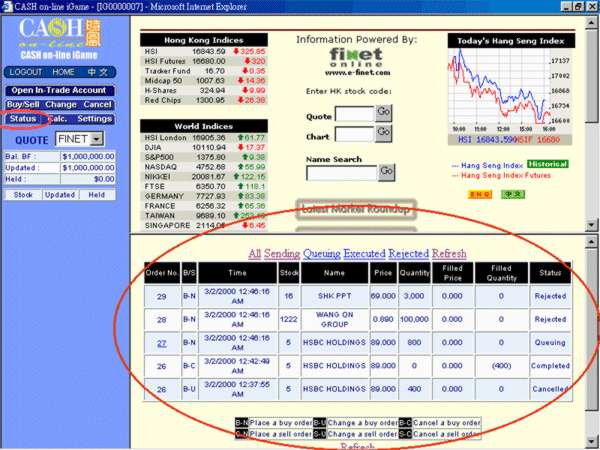Switch language to Chinese 中文
The height and width of the screenshot is (450, 600).
point(97,72)
